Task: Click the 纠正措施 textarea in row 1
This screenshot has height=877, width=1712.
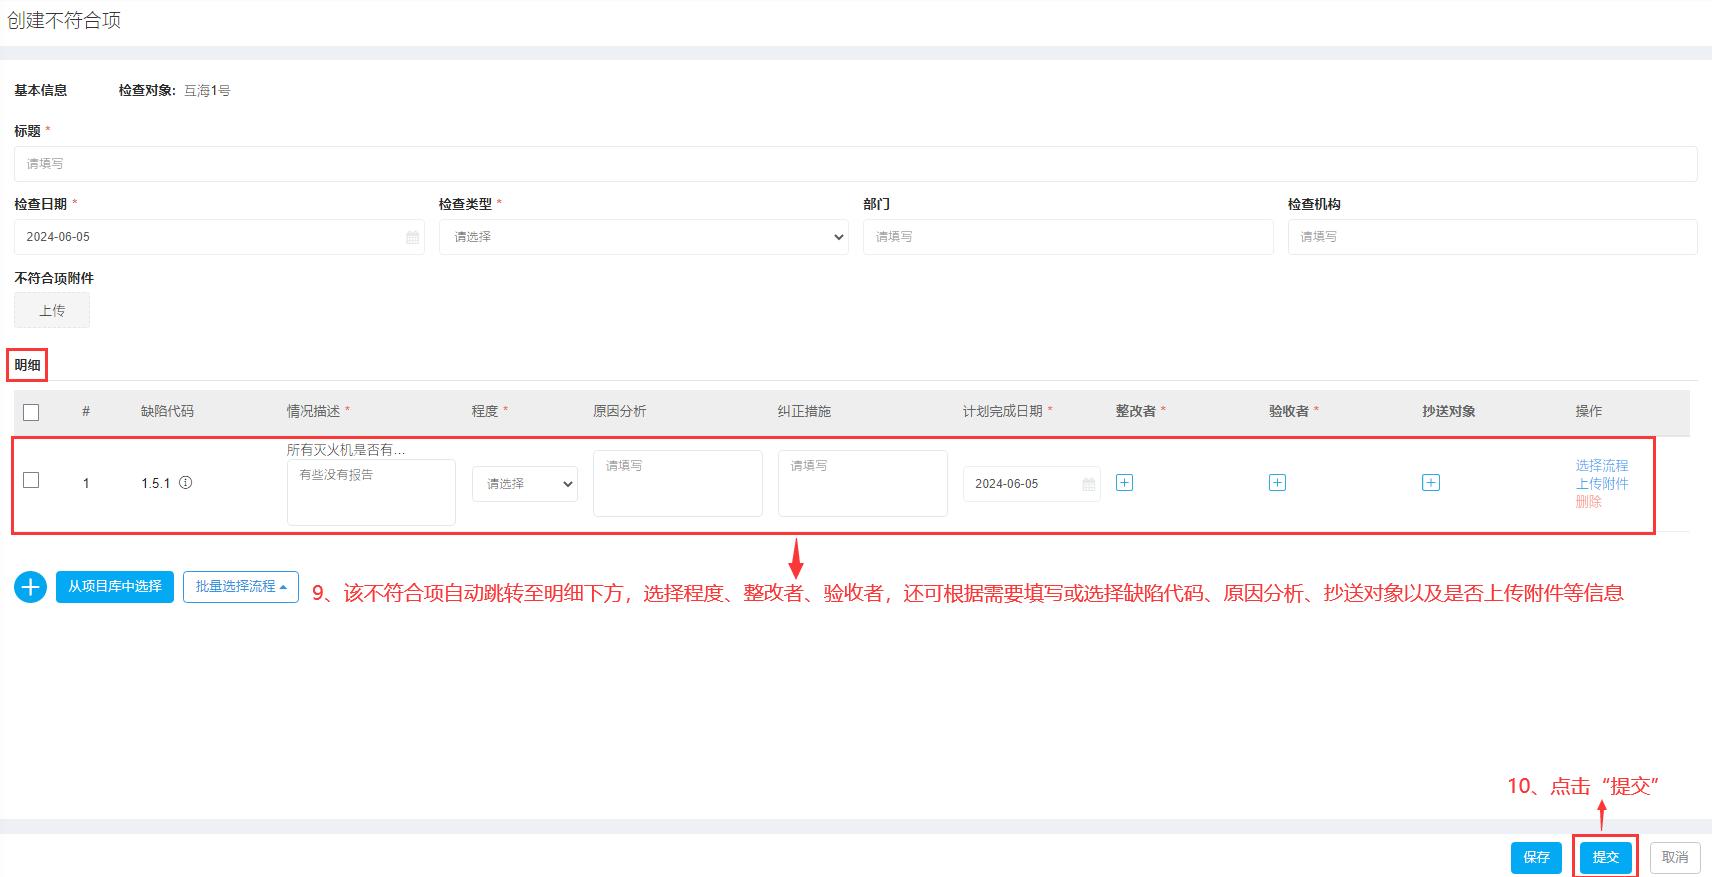Action: [863, 483]
